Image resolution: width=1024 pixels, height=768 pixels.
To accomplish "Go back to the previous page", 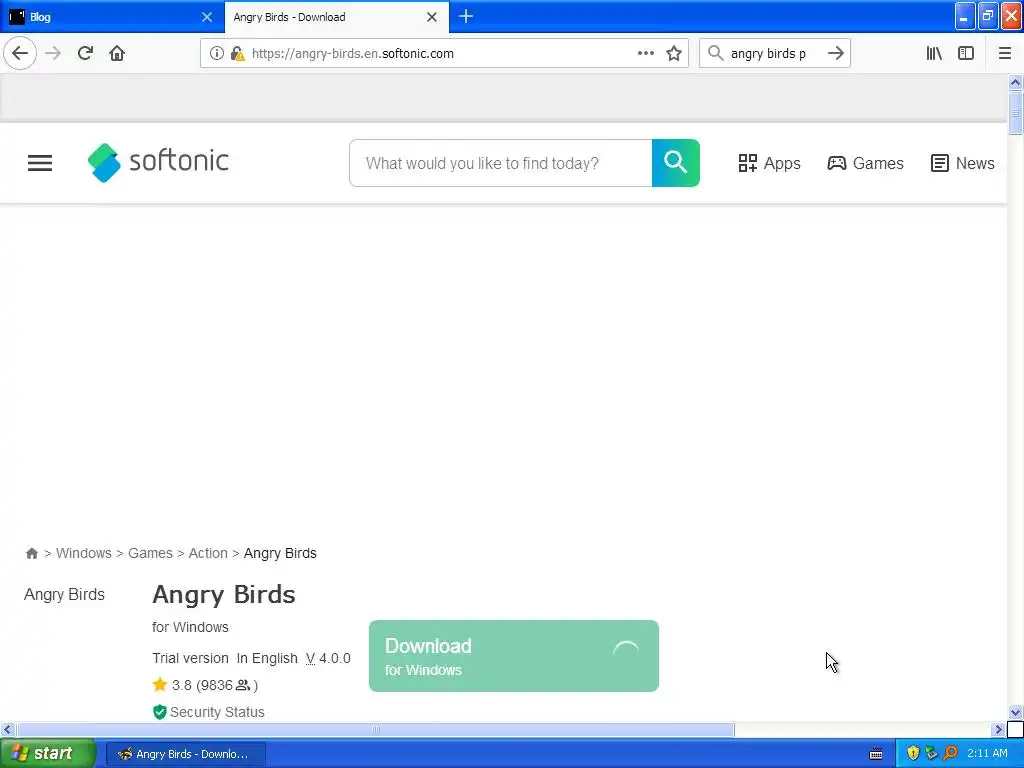I will (20, 53).
